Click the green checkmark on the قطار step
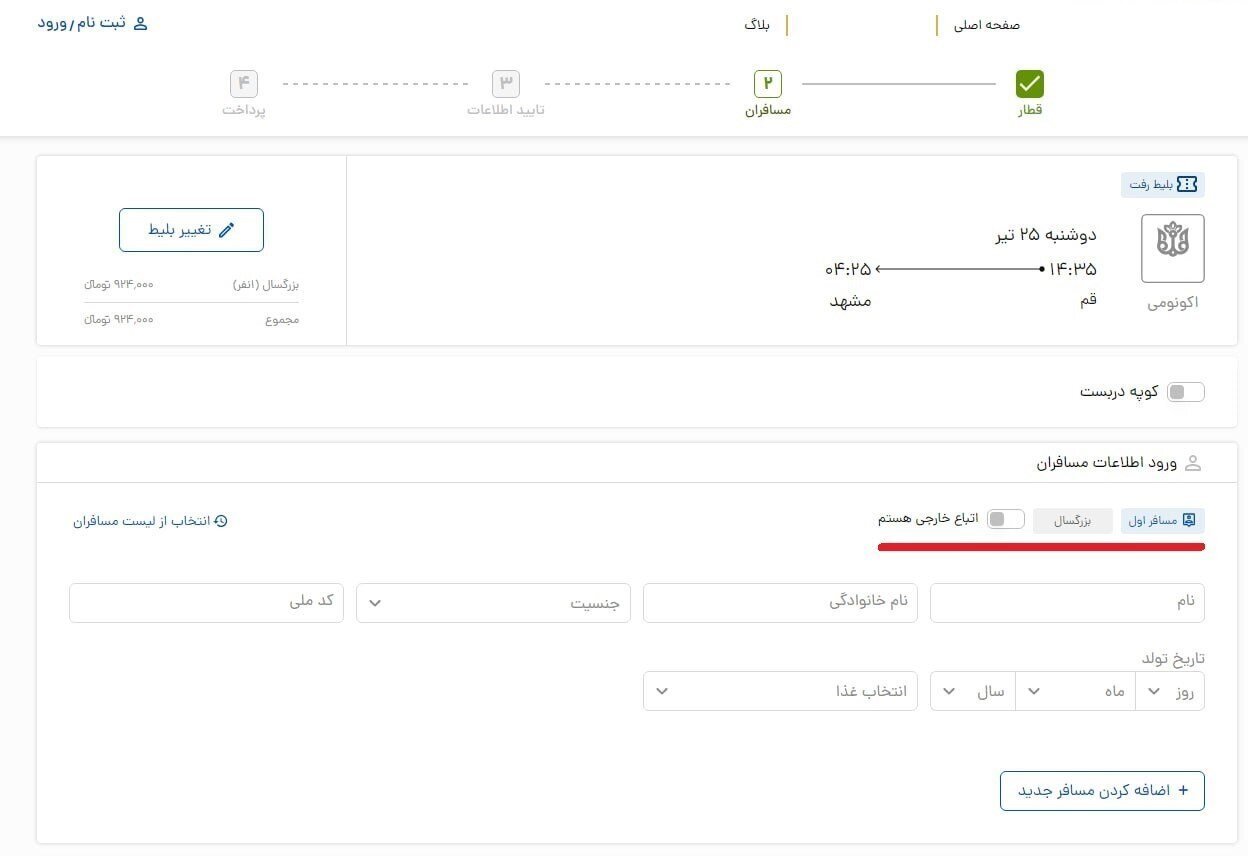Image resolution: width=1248 pixels, height=856 pixels. coord(1029,84)
